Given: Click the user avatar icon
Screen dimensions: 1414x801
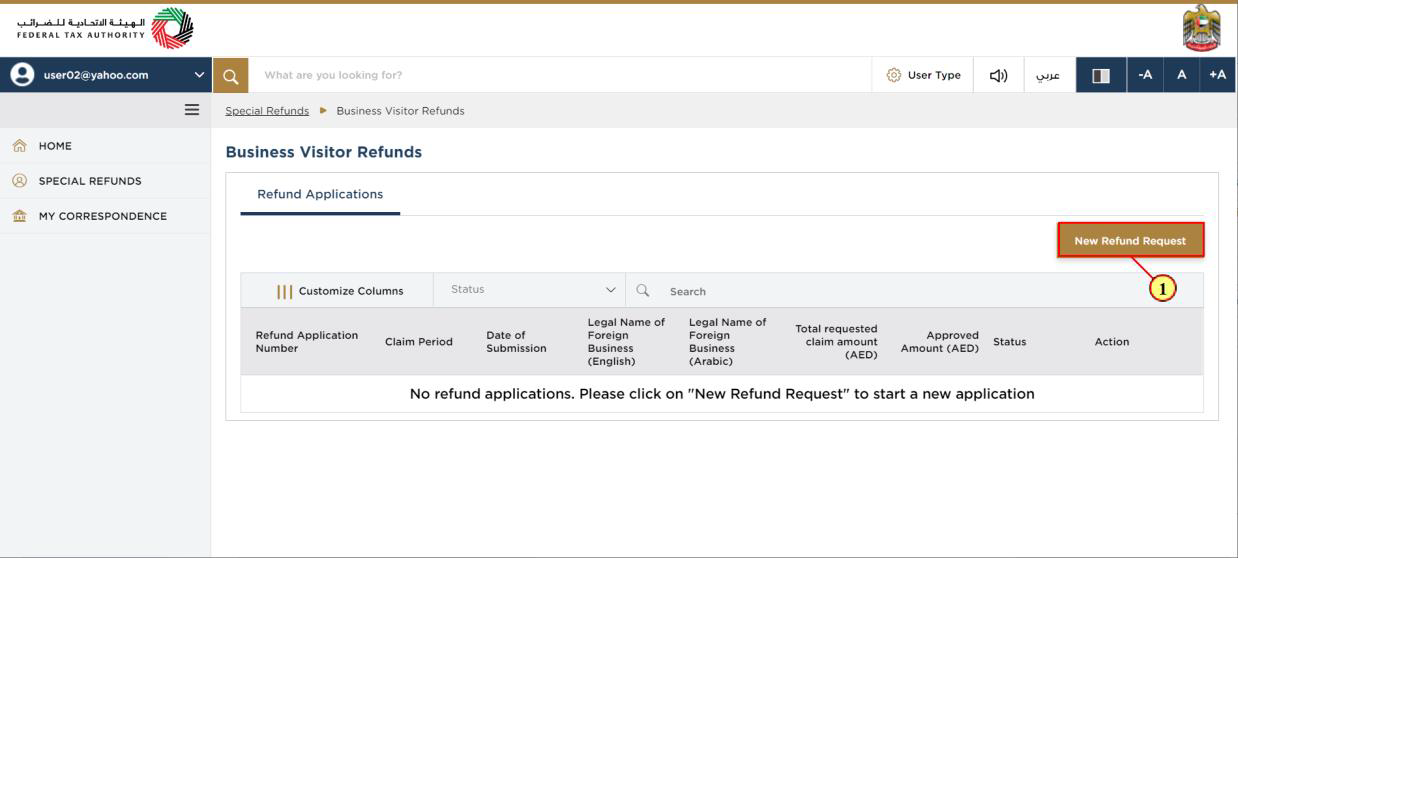Looking at the screenshot, I should click(21, 75).
